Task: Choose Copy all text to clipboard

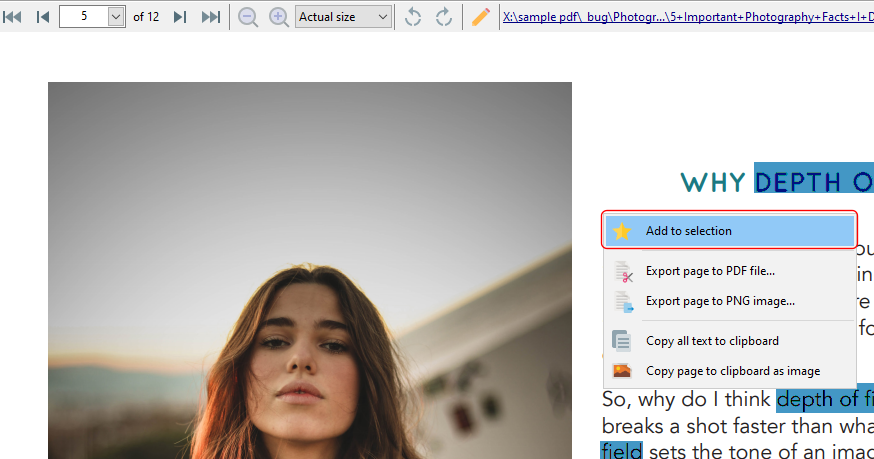Action: tap(712, 341)
